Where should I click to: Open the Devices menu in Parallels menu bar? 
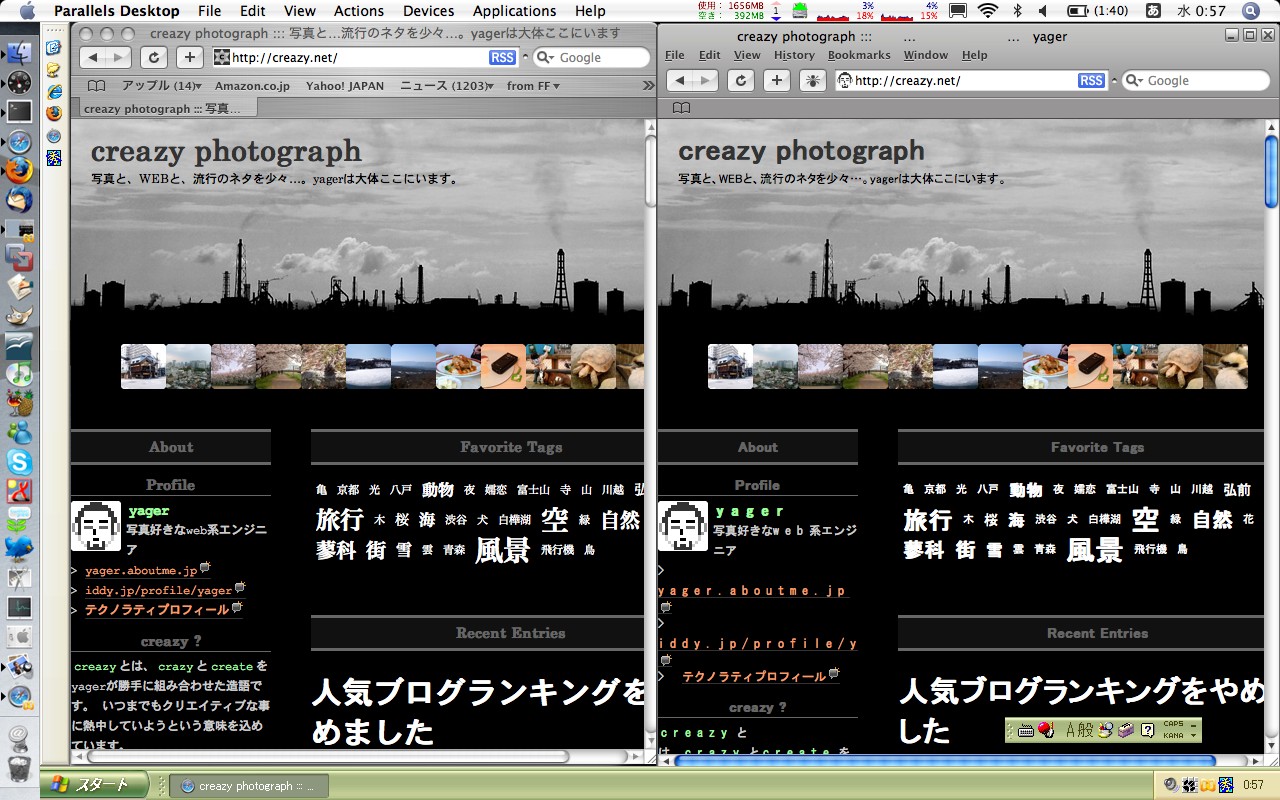pos(428,11)
